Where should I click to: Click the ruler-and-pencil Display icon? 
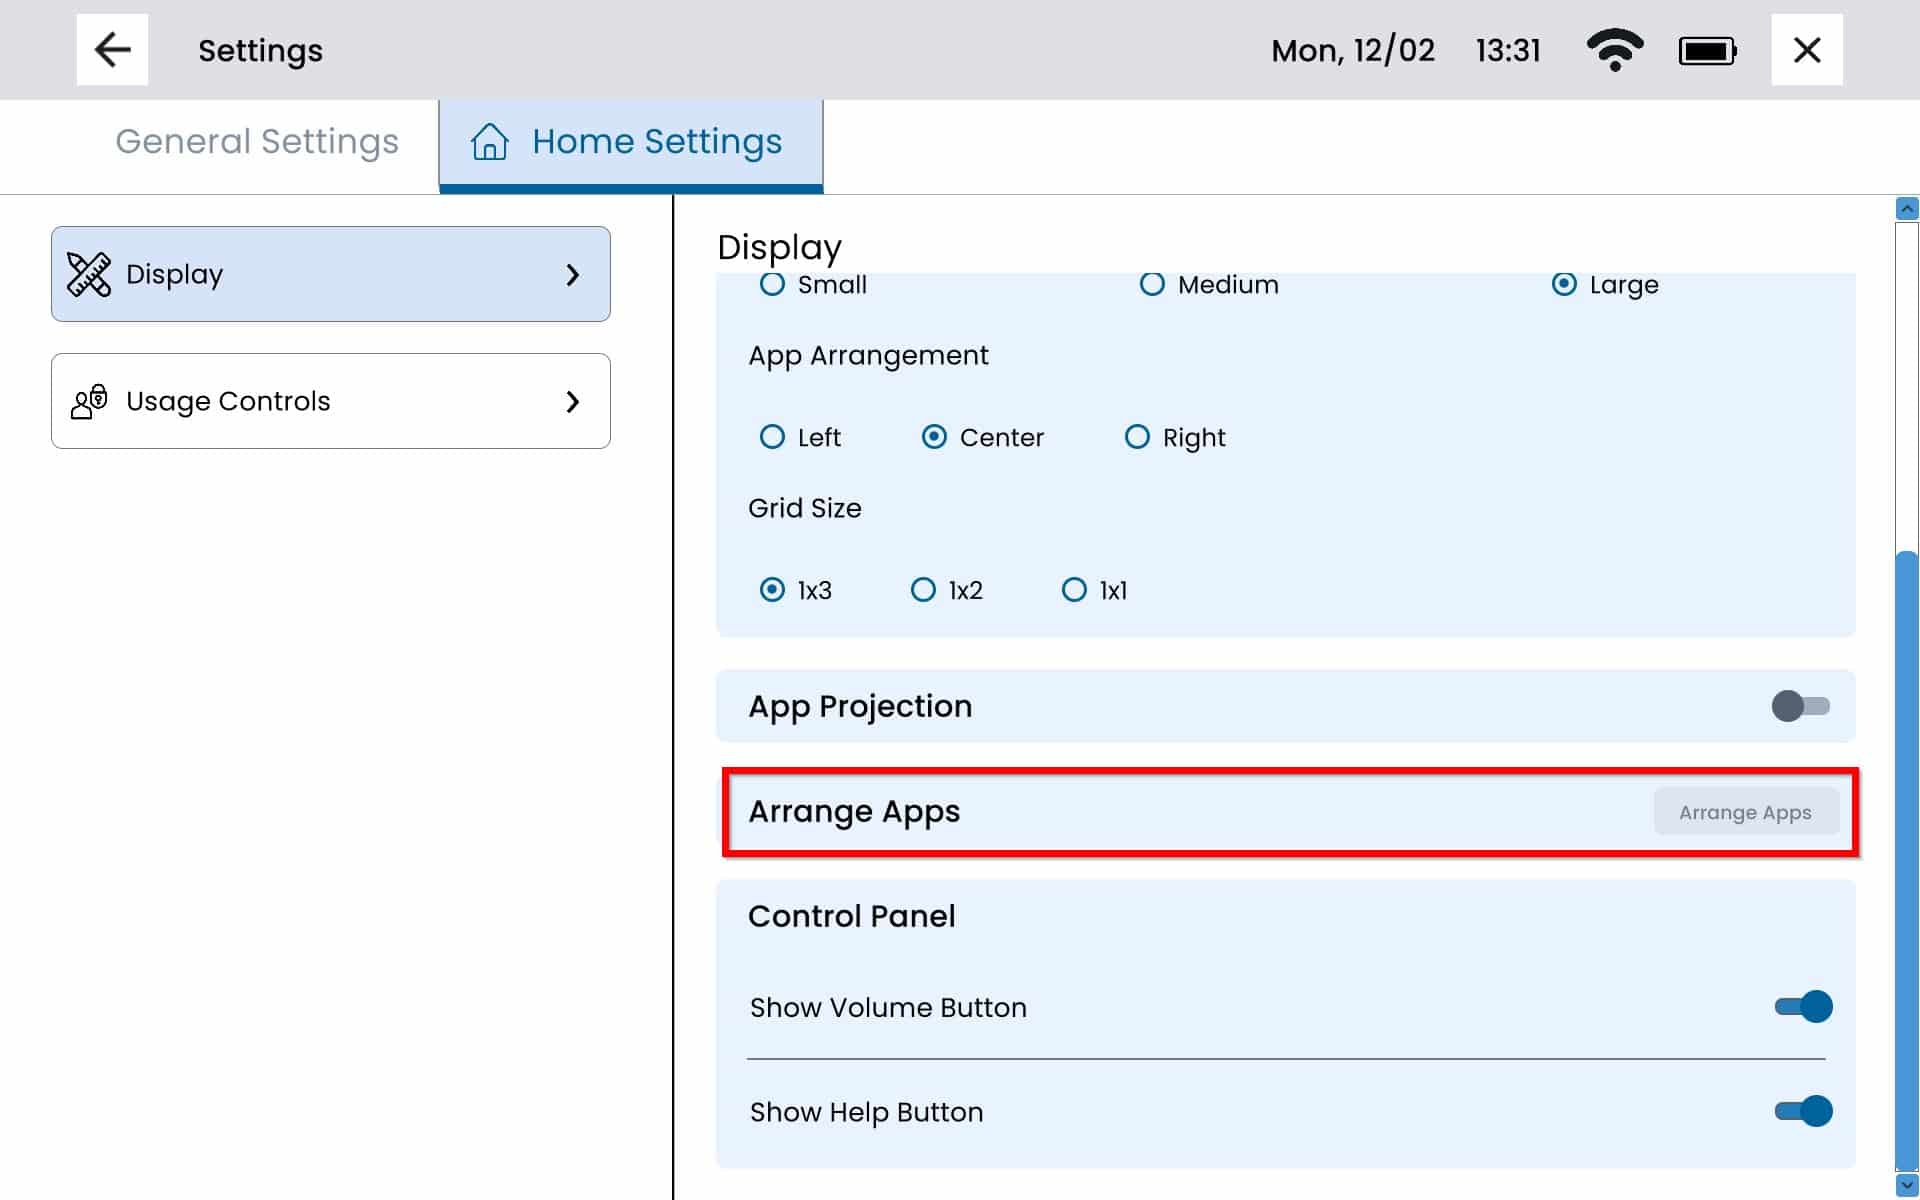(x=89, y=274)
